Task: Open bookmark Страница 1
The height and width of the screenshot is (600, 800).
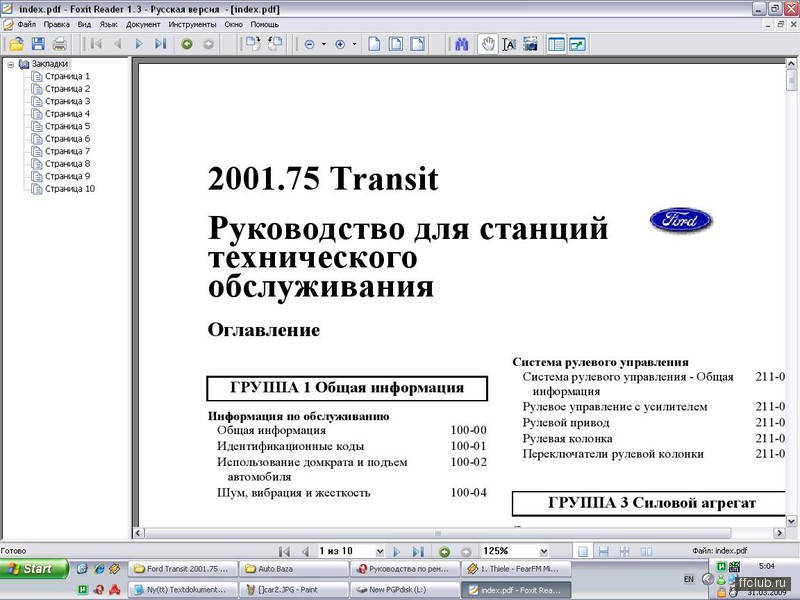Action: coord(67,76)
